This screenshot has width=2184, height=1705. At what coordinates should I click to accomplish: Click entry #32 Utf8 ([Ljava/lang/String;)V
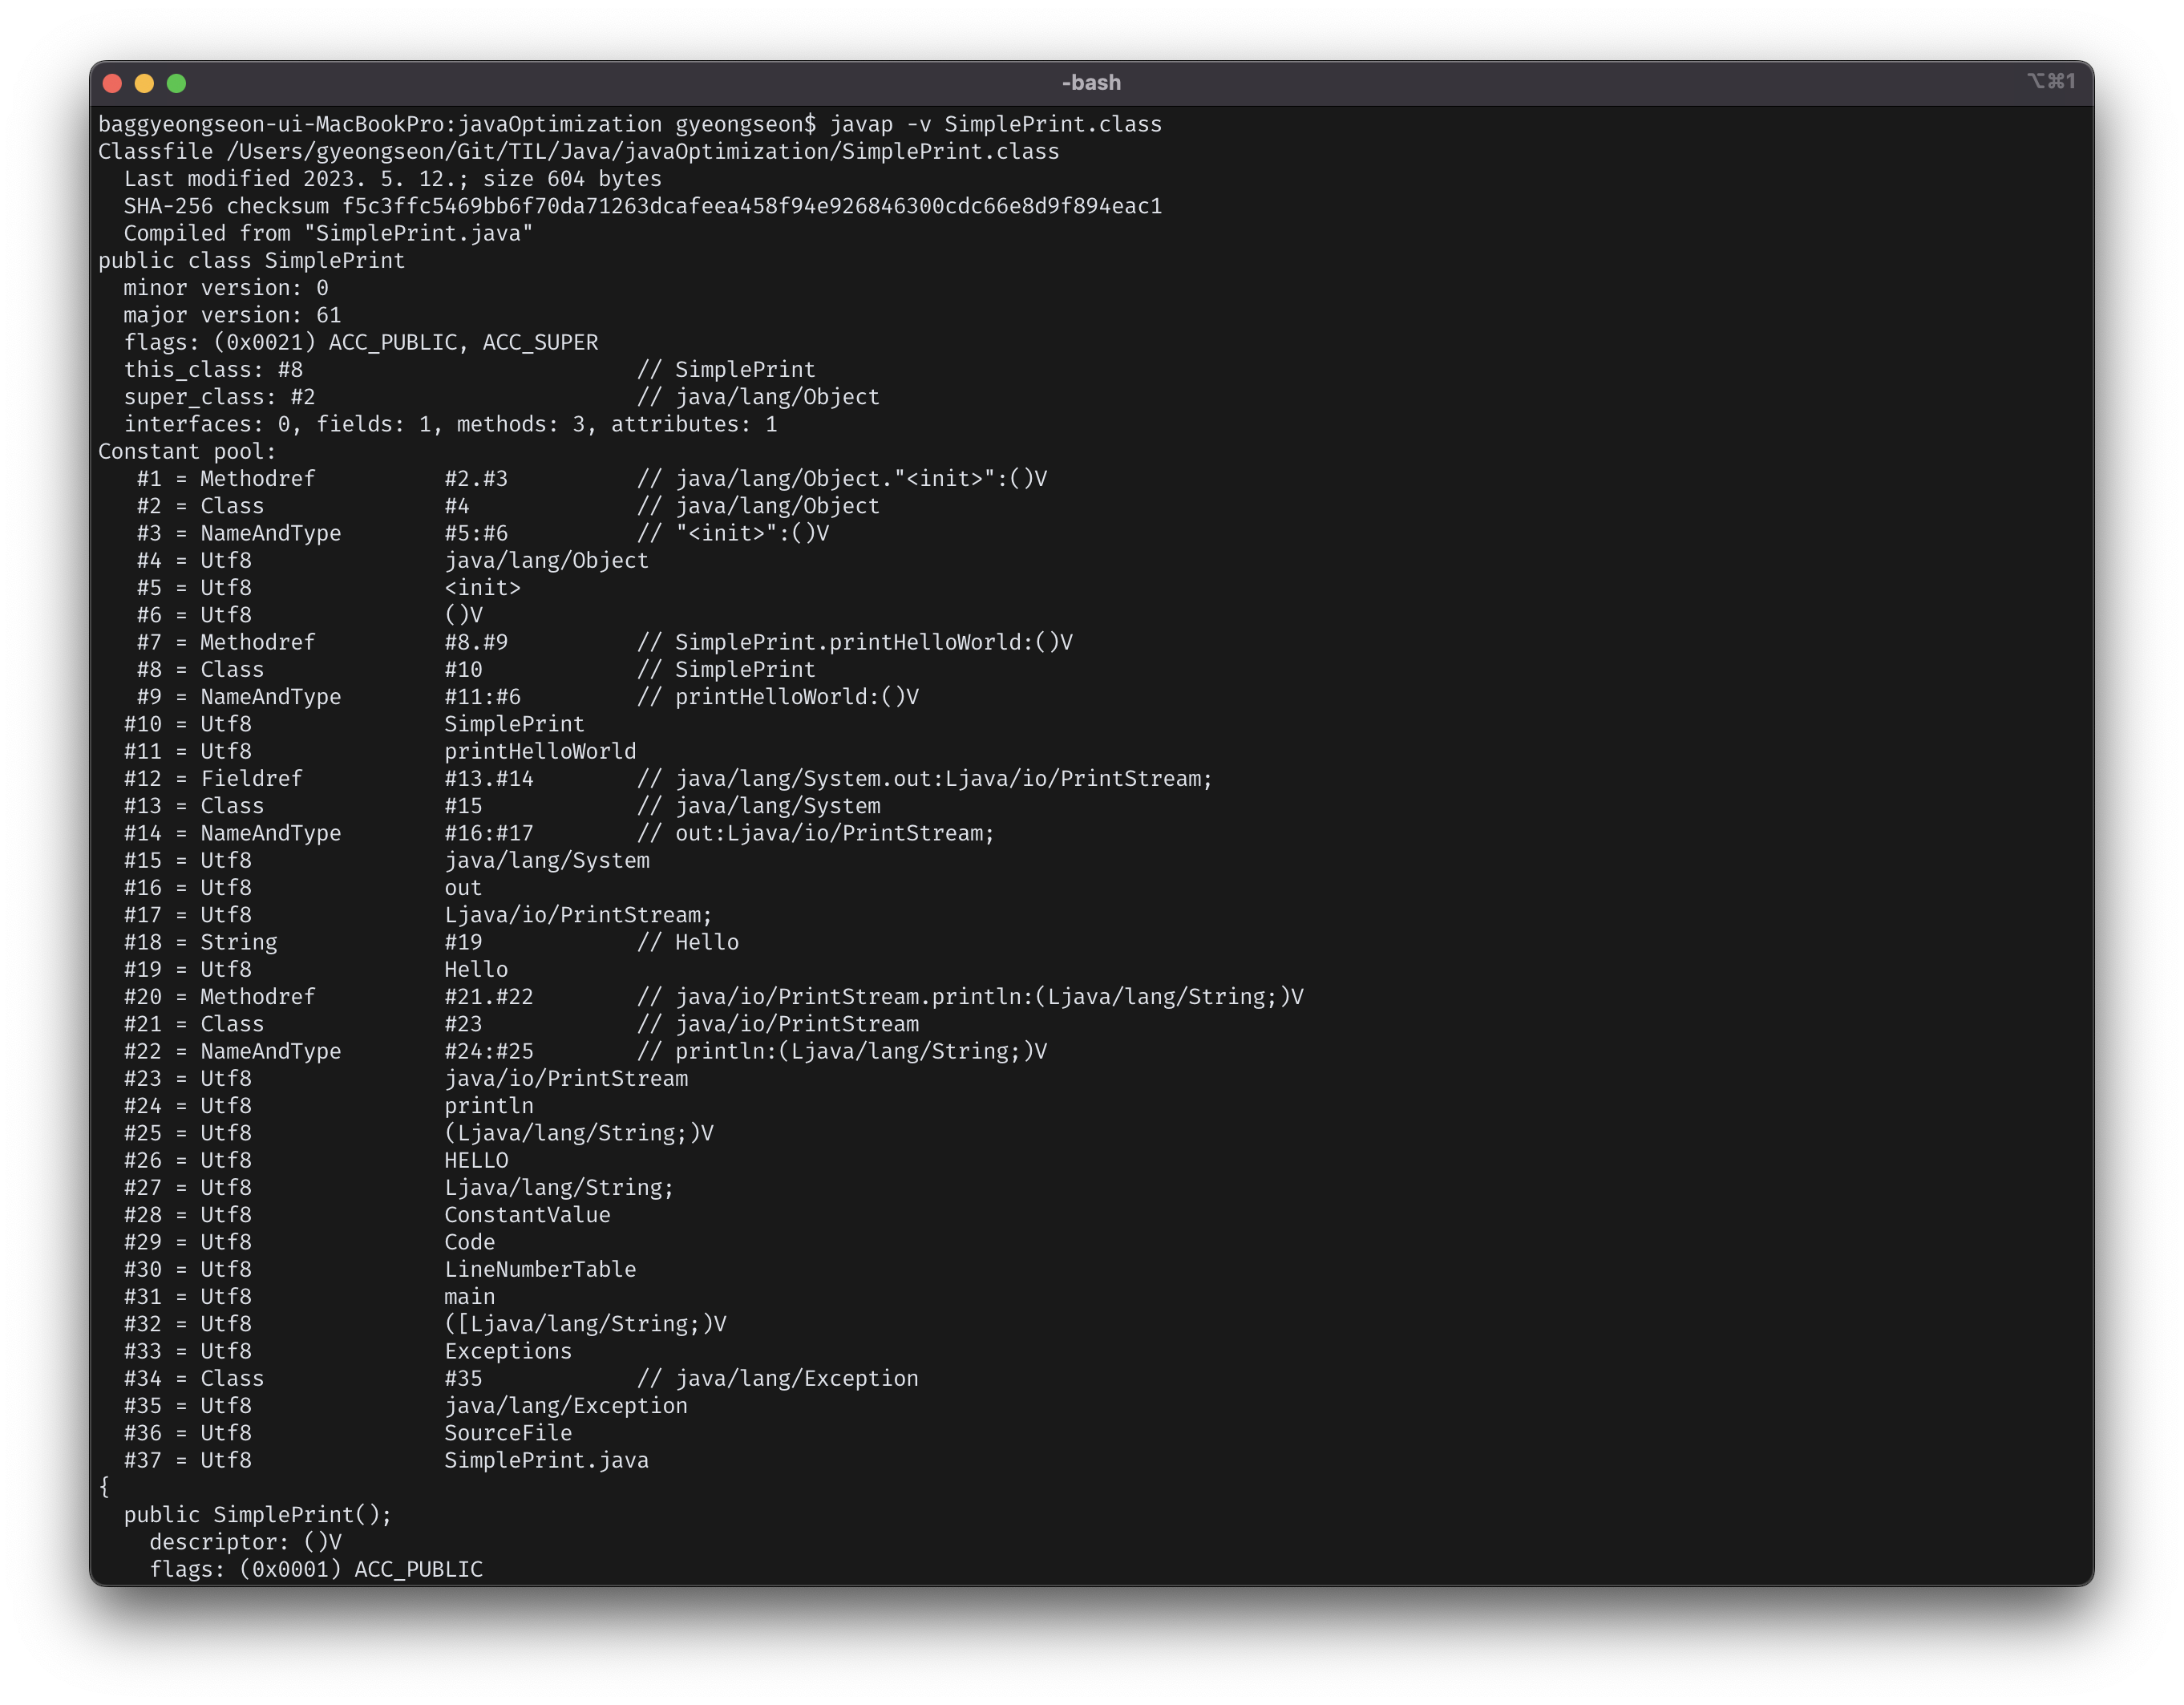point(424,1324)
